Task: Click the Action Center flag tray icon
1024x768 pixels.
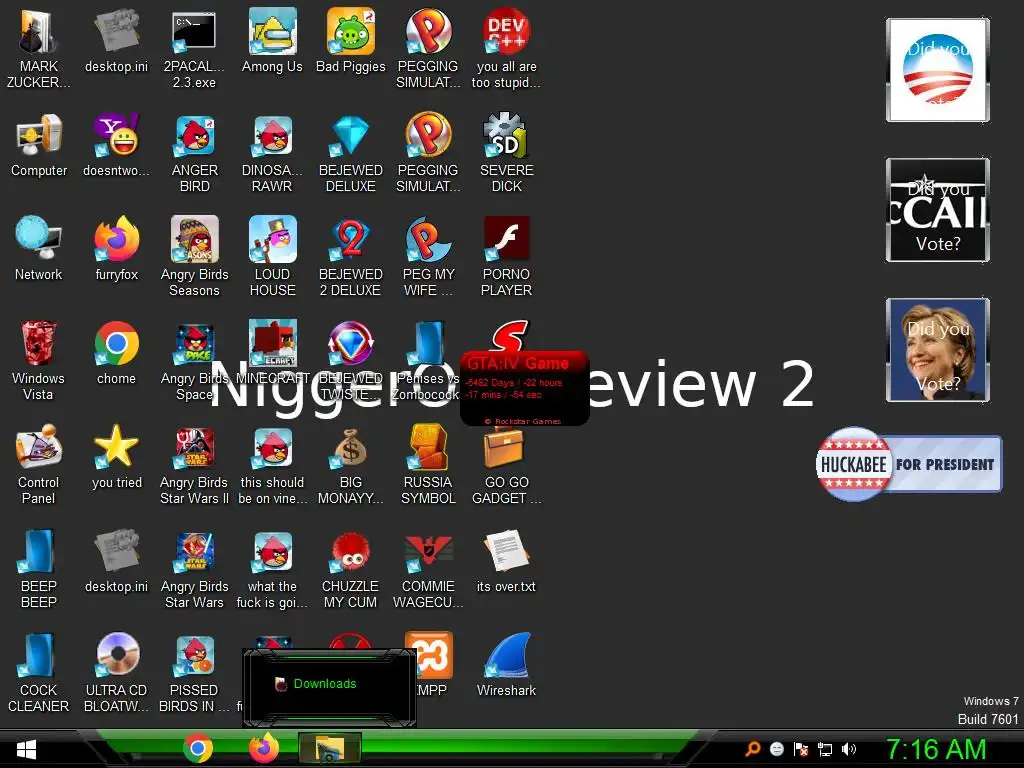Action: (x=801, y=749)
